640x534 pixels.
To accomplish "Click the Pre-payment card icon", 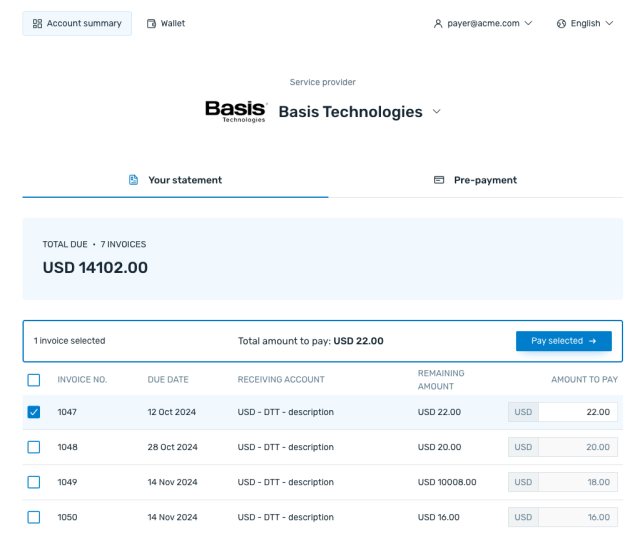I will pyautogui.click(x=439, y=180).
